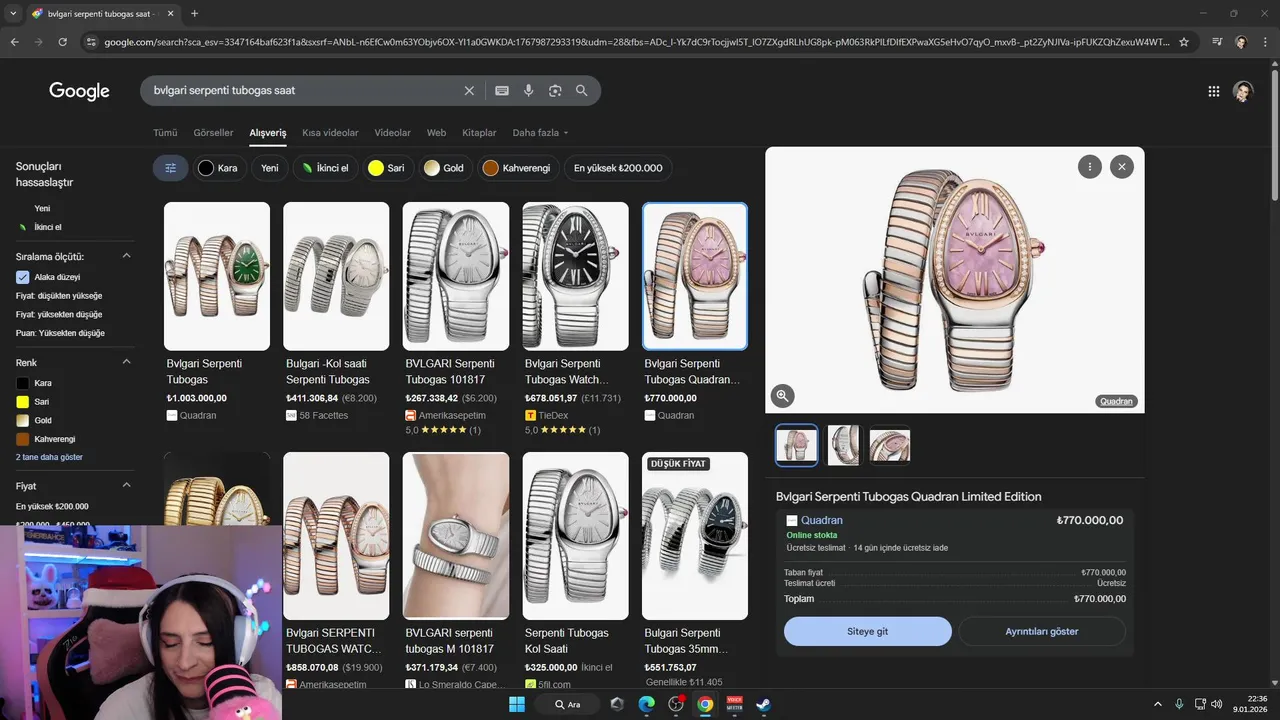Expand the Daha fazla menu
Screen dimensions: 1280x720
click(540, 133)
